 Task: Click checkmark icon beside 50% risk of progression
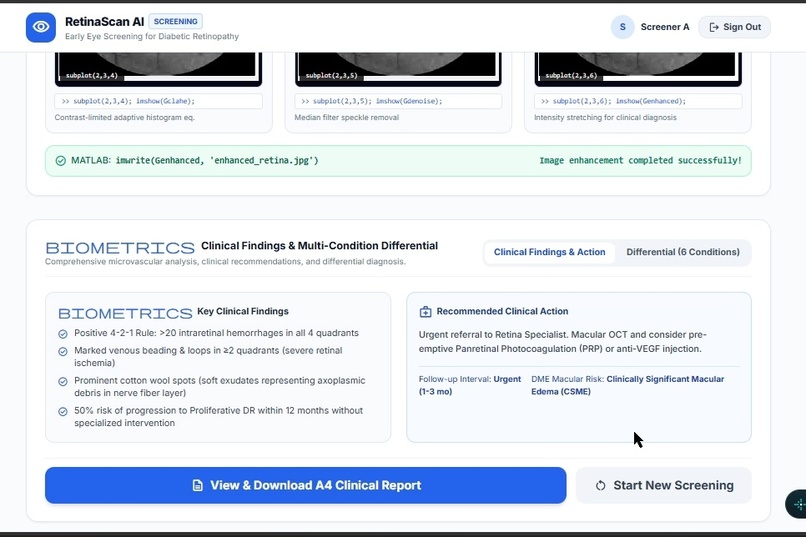click(63, 411)
